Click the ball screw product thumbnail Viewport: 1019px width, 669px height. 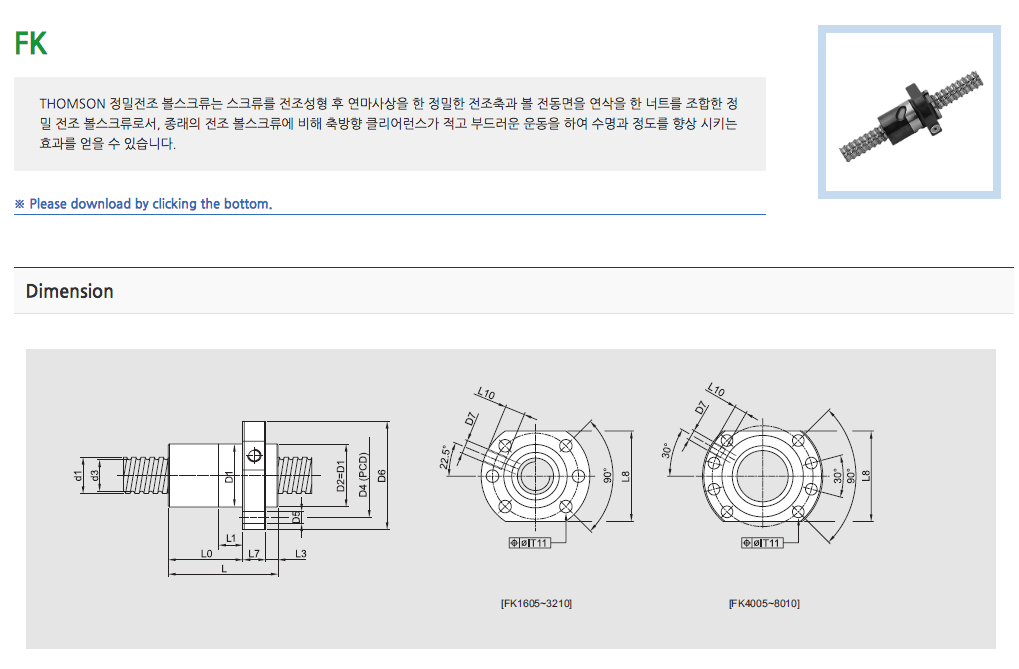909,112
